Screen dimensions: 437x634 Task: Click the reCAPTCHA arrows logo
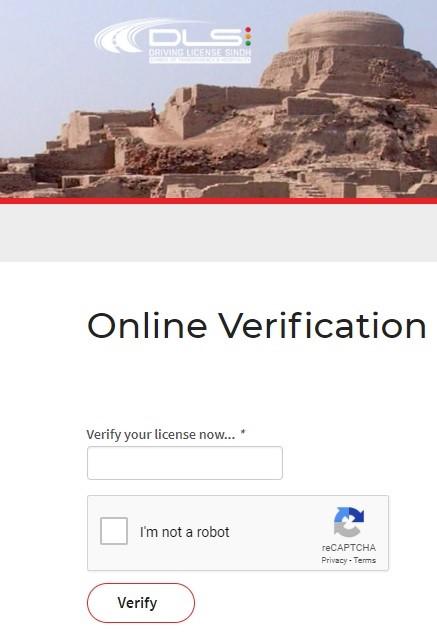(x=349, y=522)
